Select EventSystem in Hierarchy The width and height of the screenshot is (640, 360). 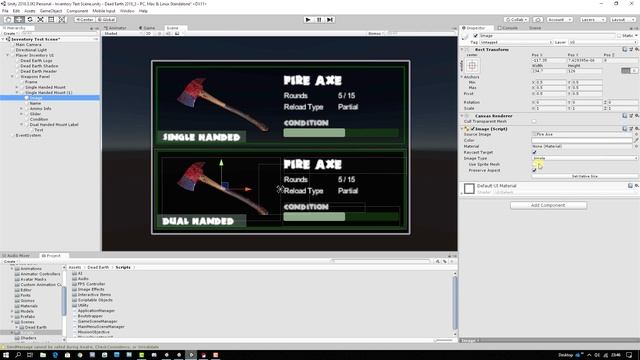pyautogui.click(x=28, y=135)
